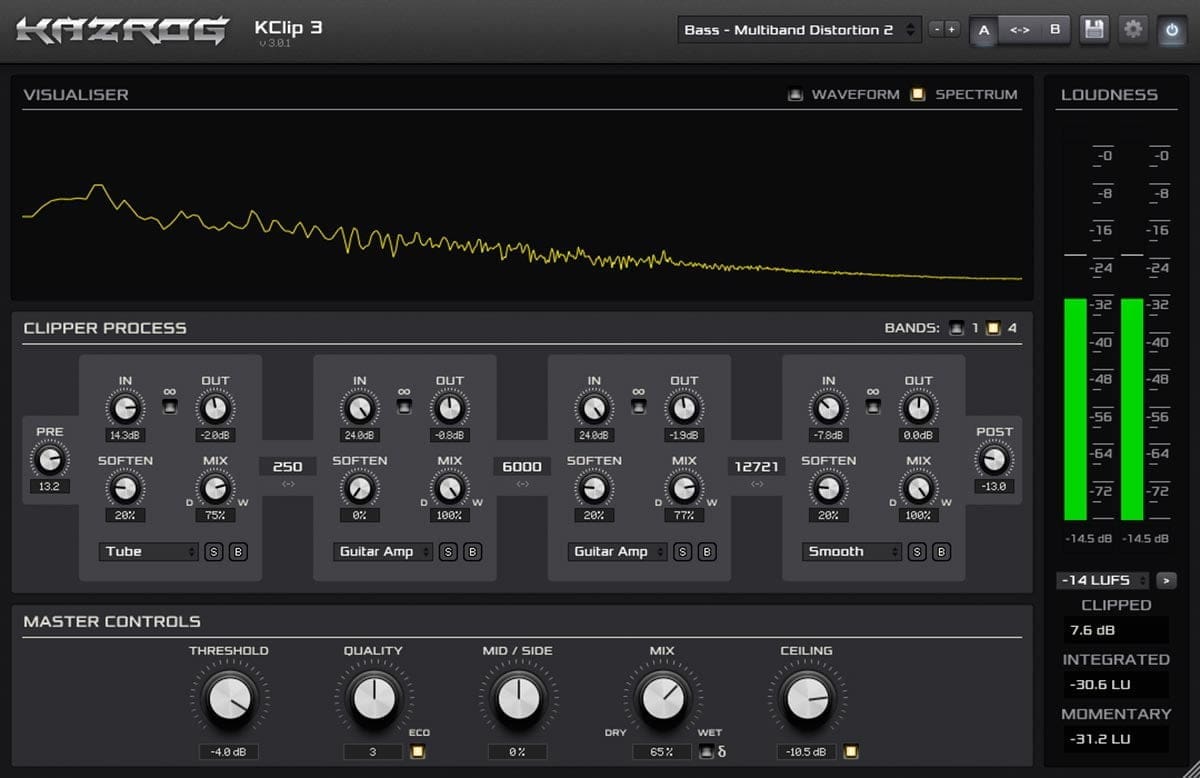
Task: Click the OUT knob of the Smooth band
Action: tap(918, 408)
